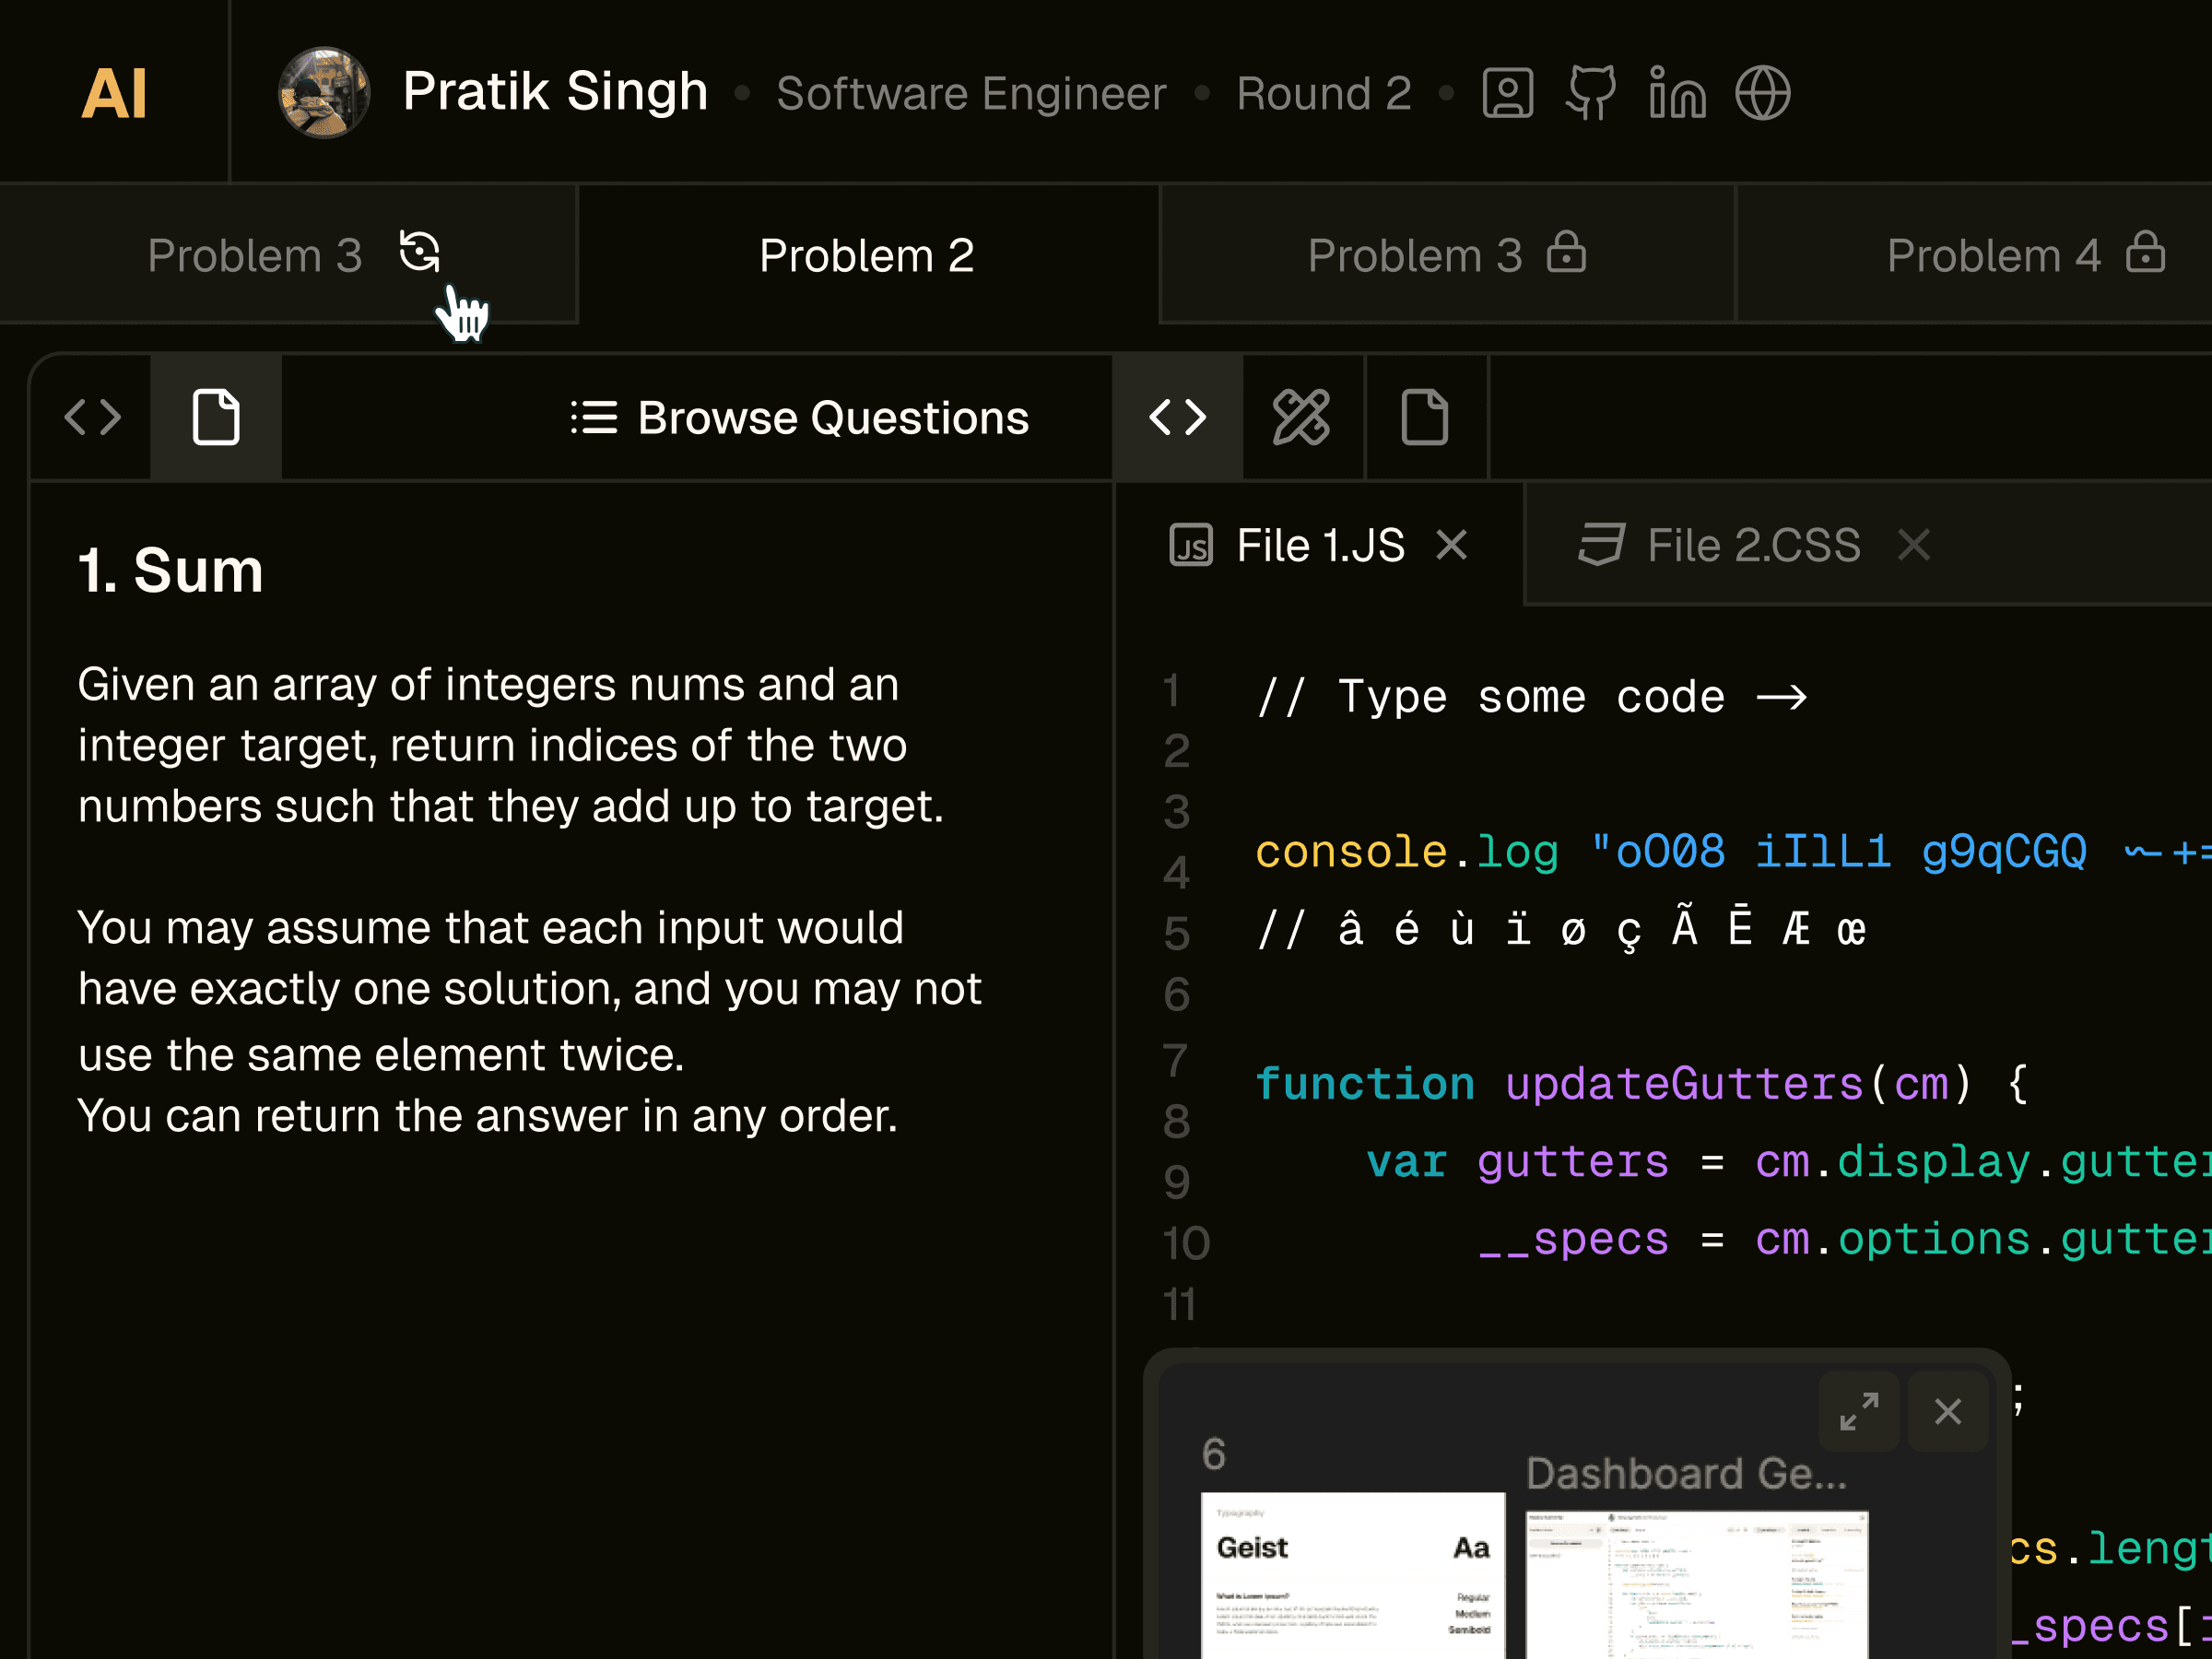This screenshot has width=2212, height=1659.
Task: Select the document view icon in left panel
Action: (216, 417)
